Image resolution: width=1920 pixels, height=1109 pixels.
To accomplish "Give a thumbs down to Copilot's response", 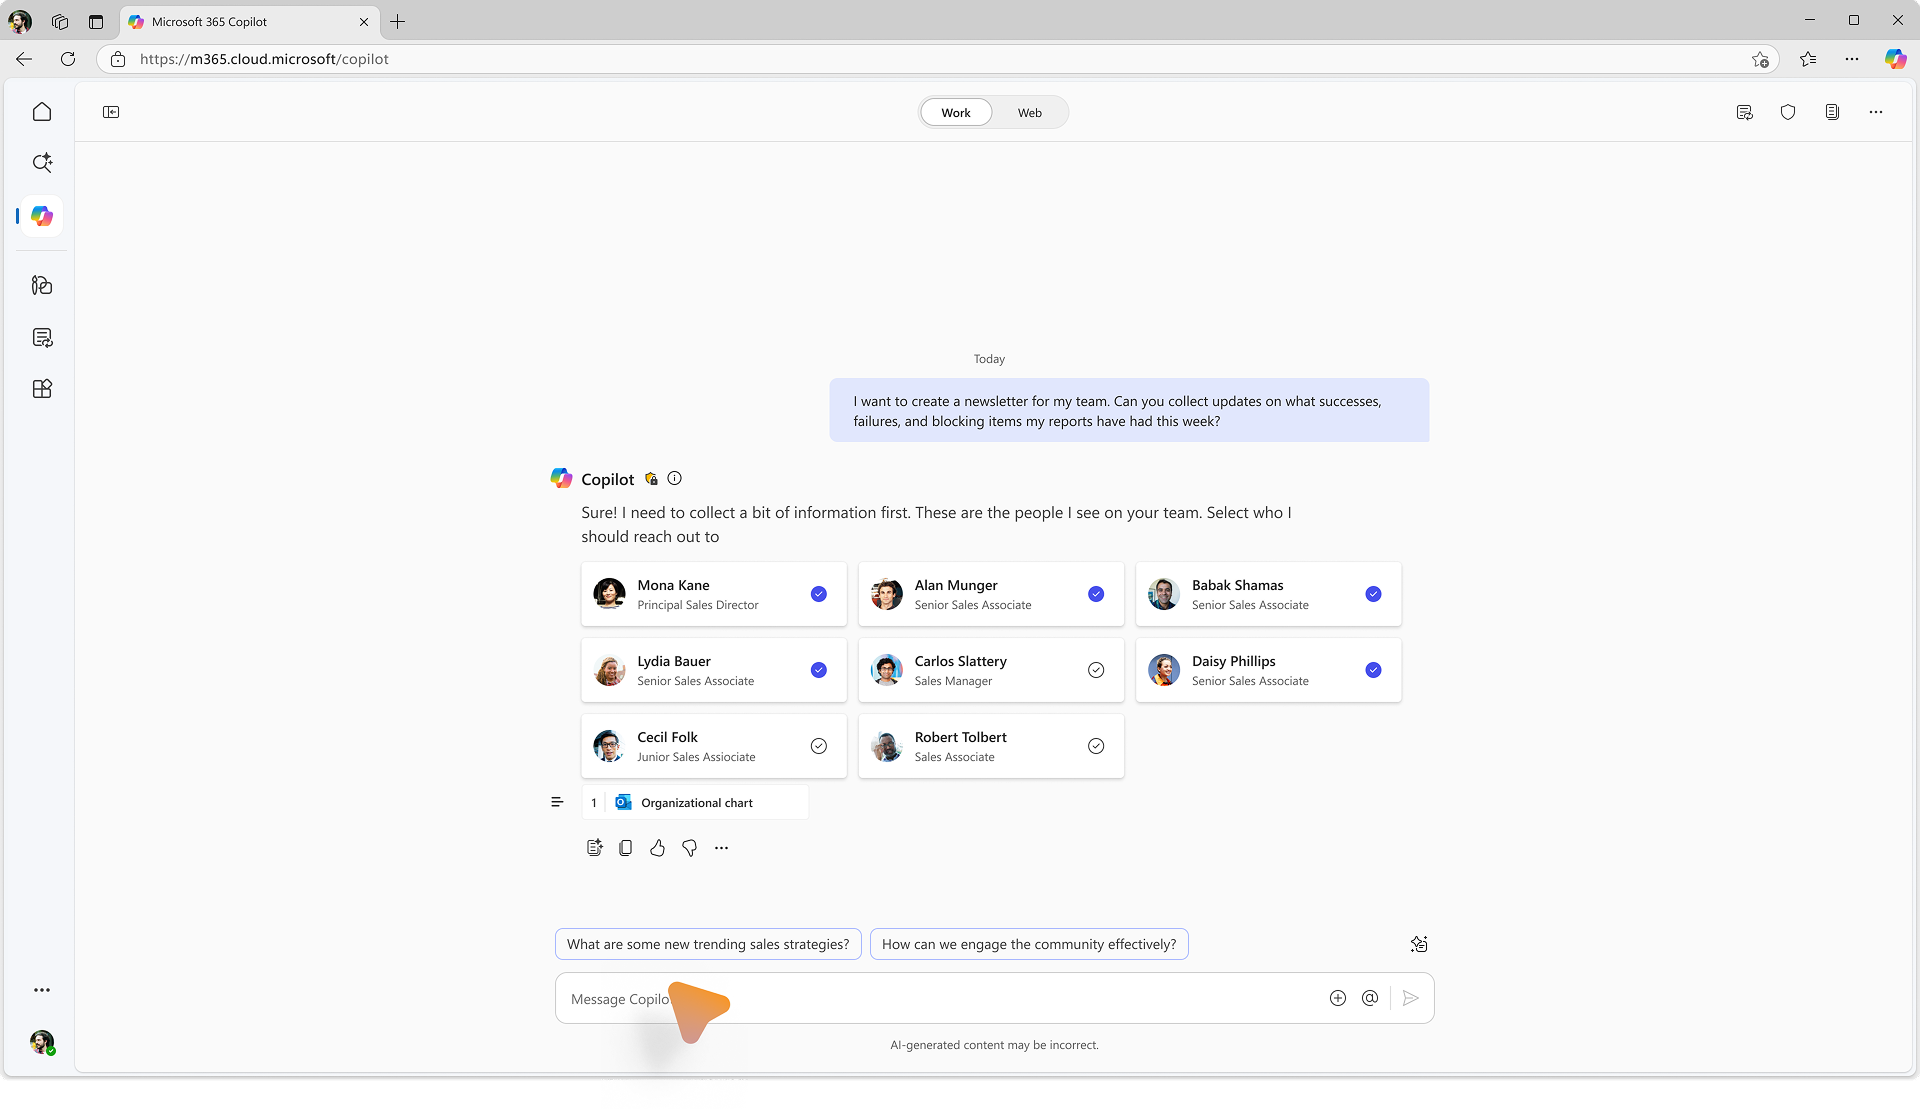I will [x=688, y=847].
